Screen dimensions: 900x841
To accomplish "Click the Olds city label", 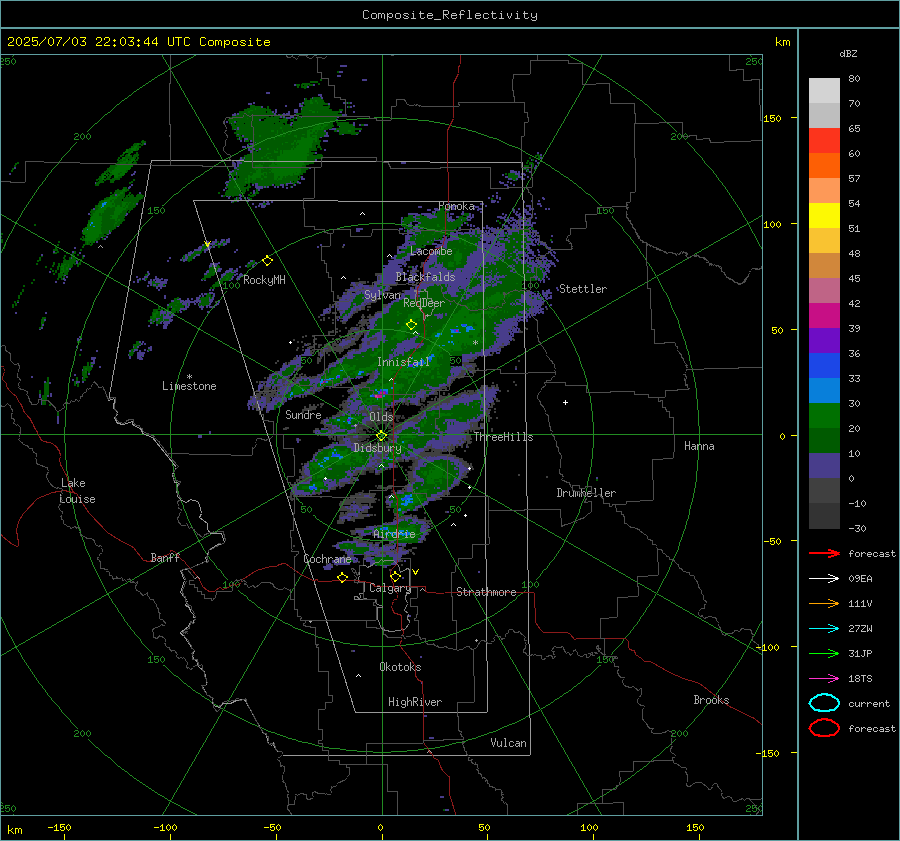I will [x=381, y=417].
